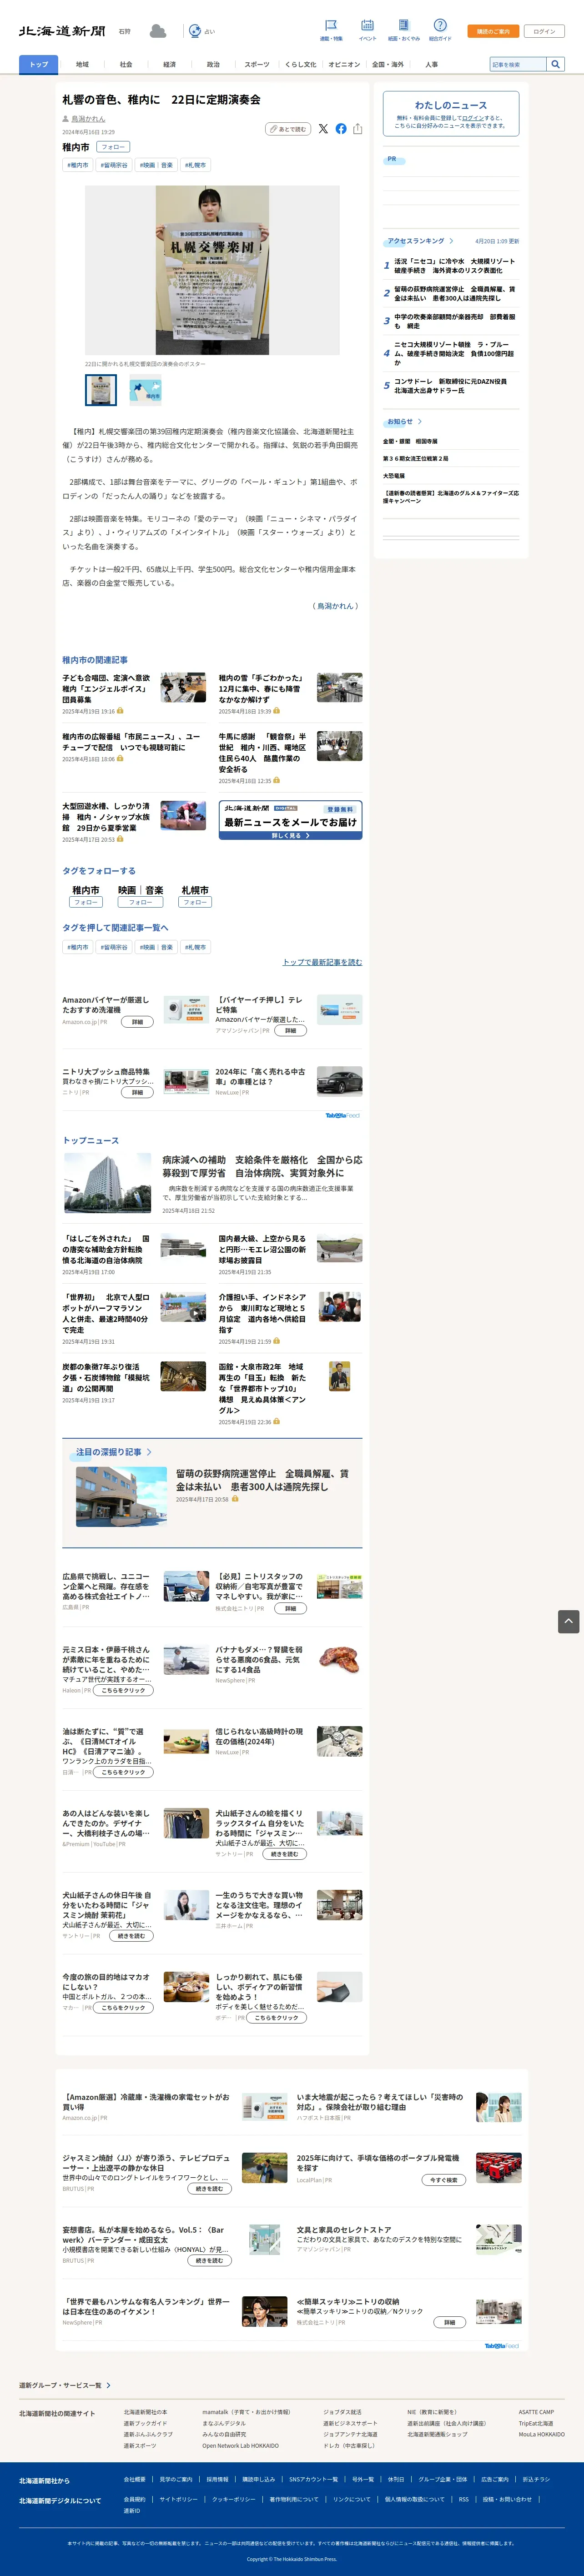Type in the 記事を検索 search field

(517, 64)
